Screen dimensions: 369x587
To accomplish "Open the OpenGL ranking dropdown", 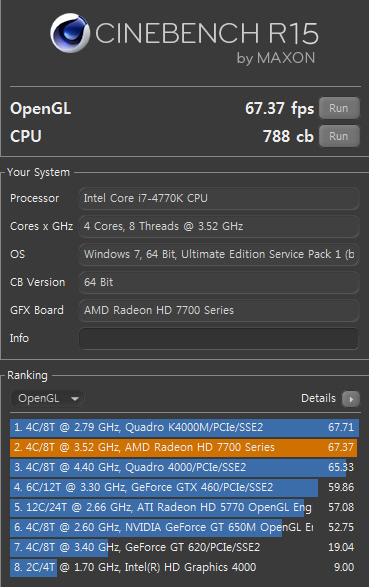I will [47, 398].
